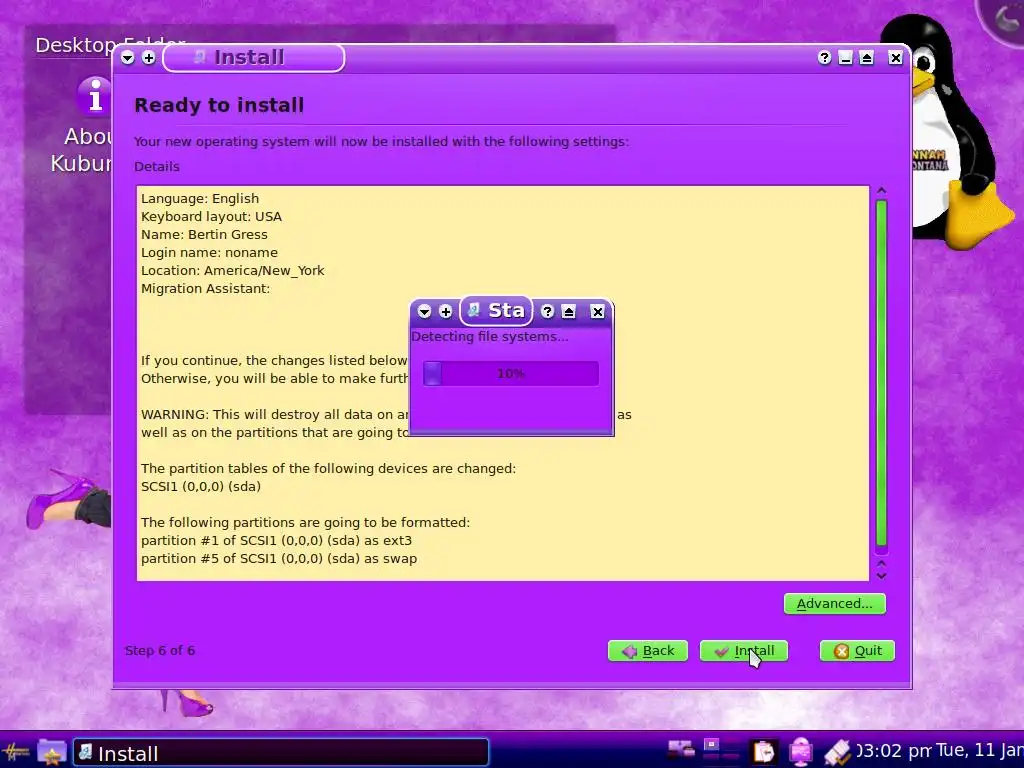Click the 10% progress bar
1024x768 pixels.
[511, 374]
